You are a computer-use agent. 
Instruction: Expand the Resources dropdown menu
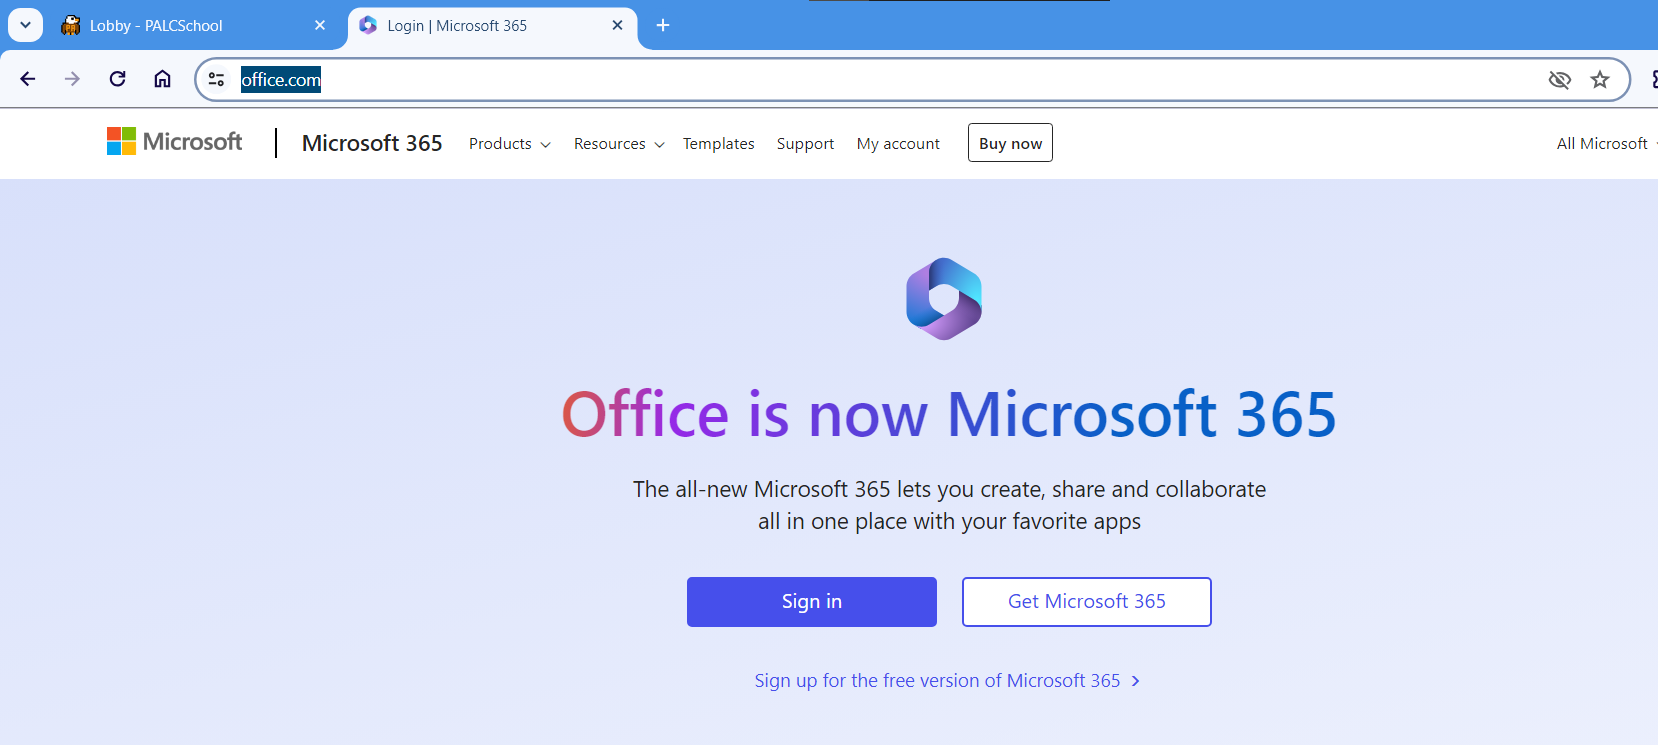618,144
